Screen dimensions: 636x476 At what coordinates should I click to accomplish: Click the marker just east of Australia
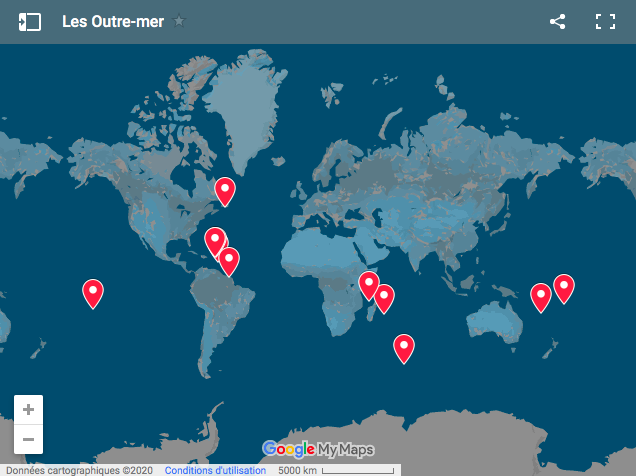pos(541,296)
